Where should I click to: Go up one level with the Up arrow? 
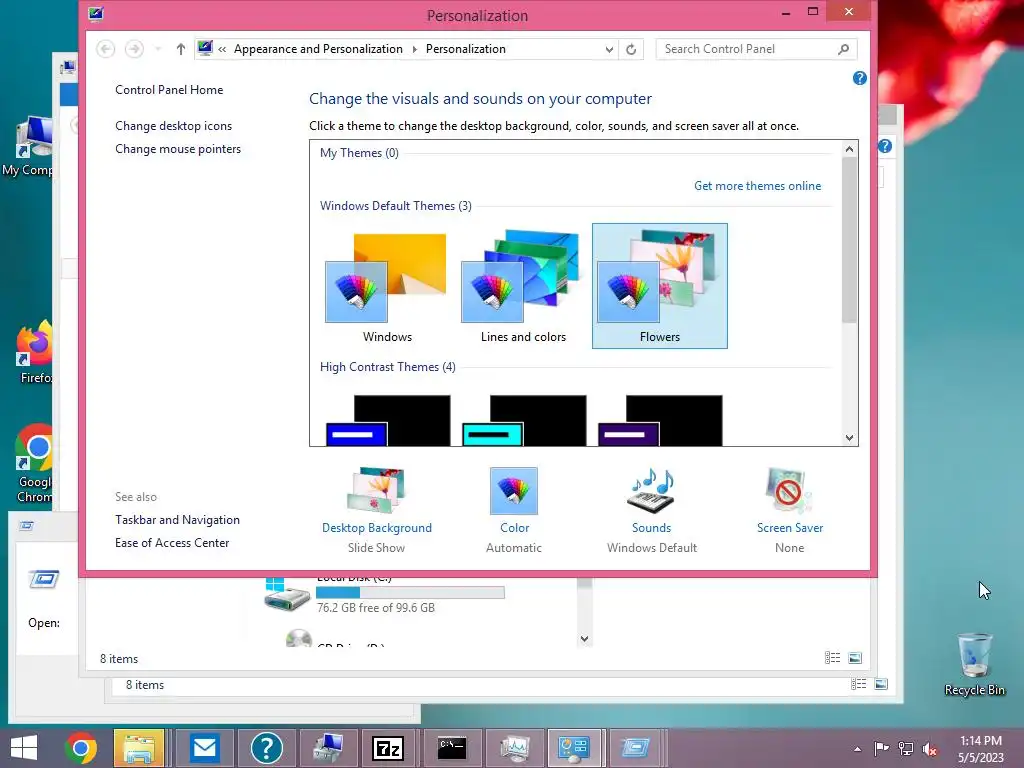point(181,49)
